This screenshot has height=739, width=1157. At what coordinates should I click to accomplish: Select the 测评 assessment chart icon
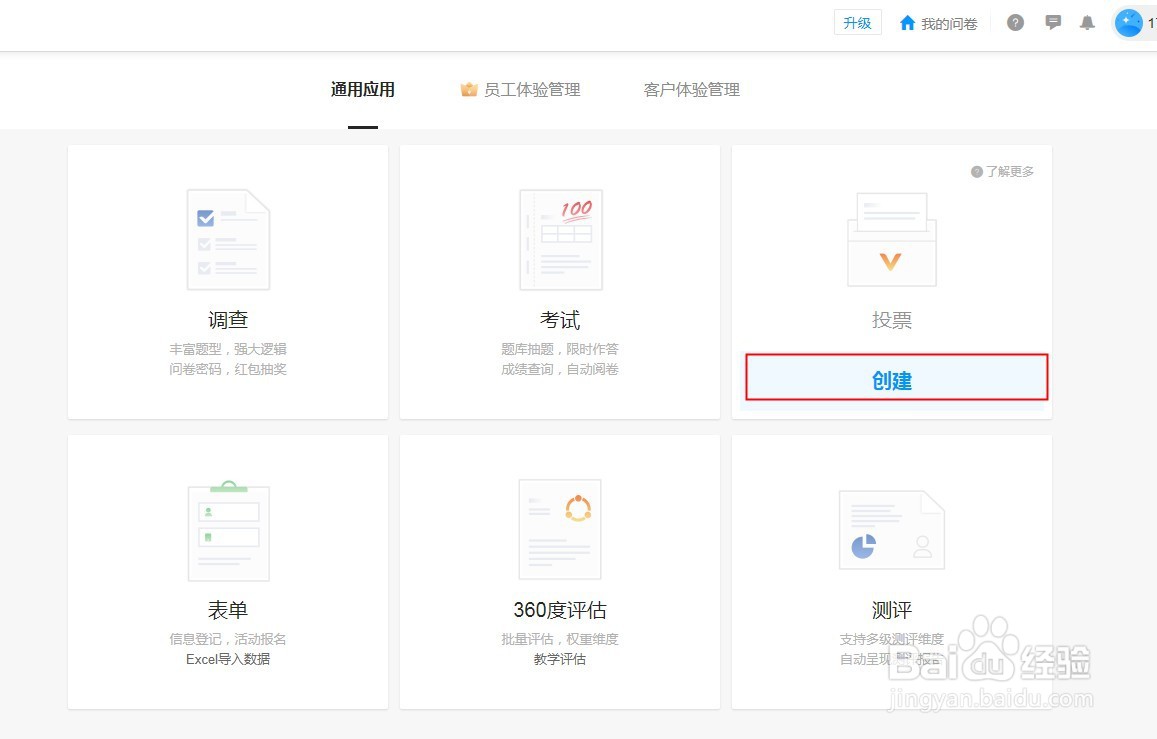pos(891,528)
